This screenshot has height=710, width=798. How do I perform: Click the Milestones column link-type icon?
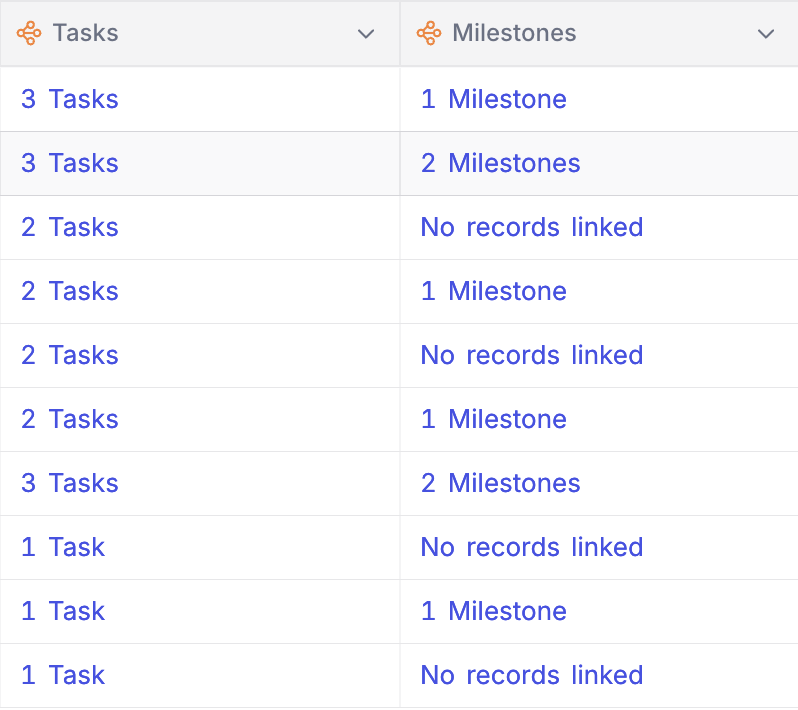(x=429, y=33)
